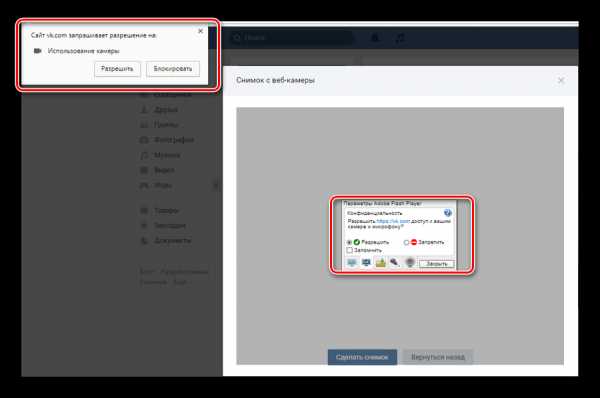Viewport: 600px width, 398px height.
Task: Click Разрешить in the camera permission popup
Action: [117, 69]
